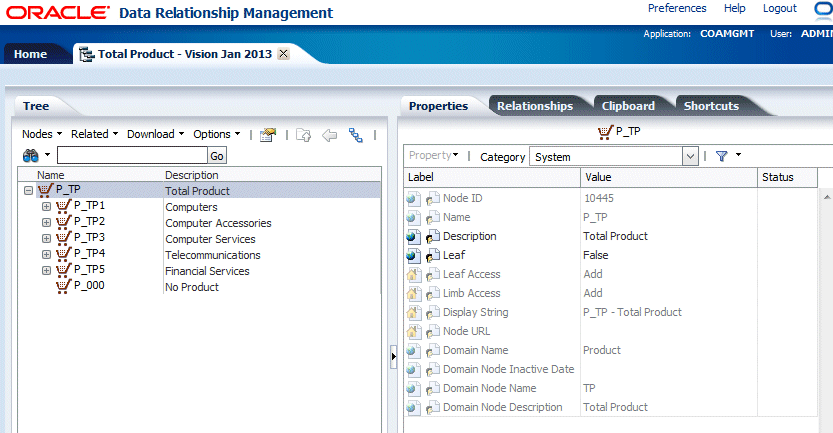Expand the P_TP4 Telecommunications node
Viewport: 833px width, 433px height.
[x=46, y=254]
